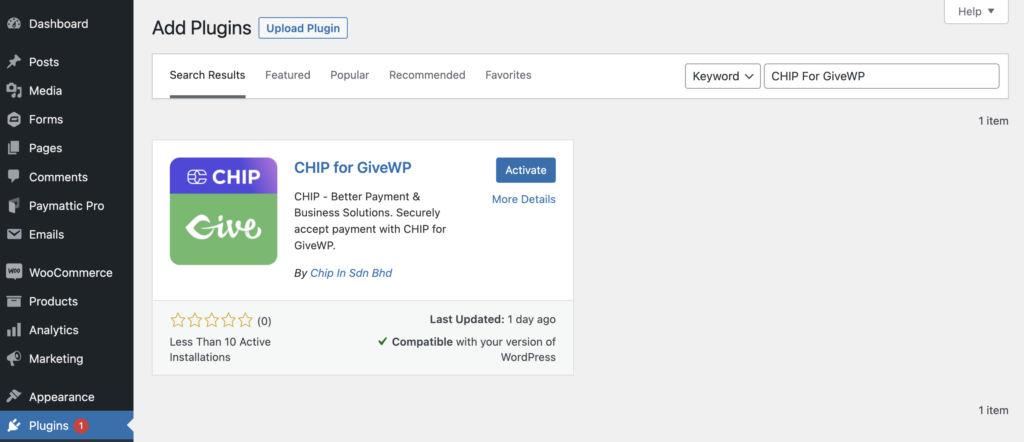
Task: Switch to the Favorites tab
Action: pyautogui.click(x=508, y=75)
